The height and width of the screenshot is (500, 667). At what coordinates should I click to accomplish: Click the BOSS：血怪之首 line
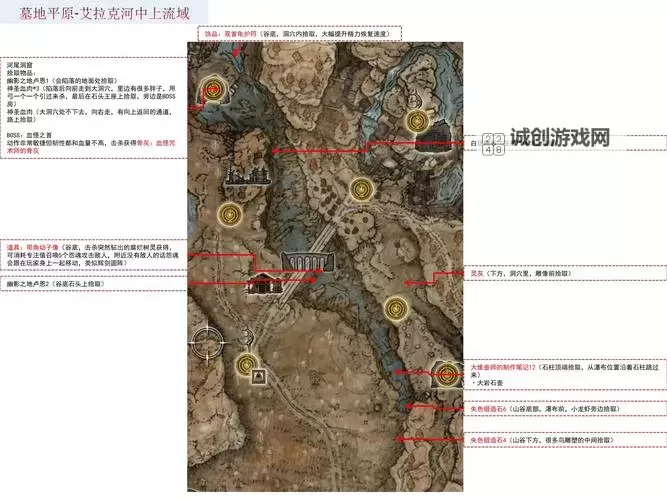(x=29, y=135)
